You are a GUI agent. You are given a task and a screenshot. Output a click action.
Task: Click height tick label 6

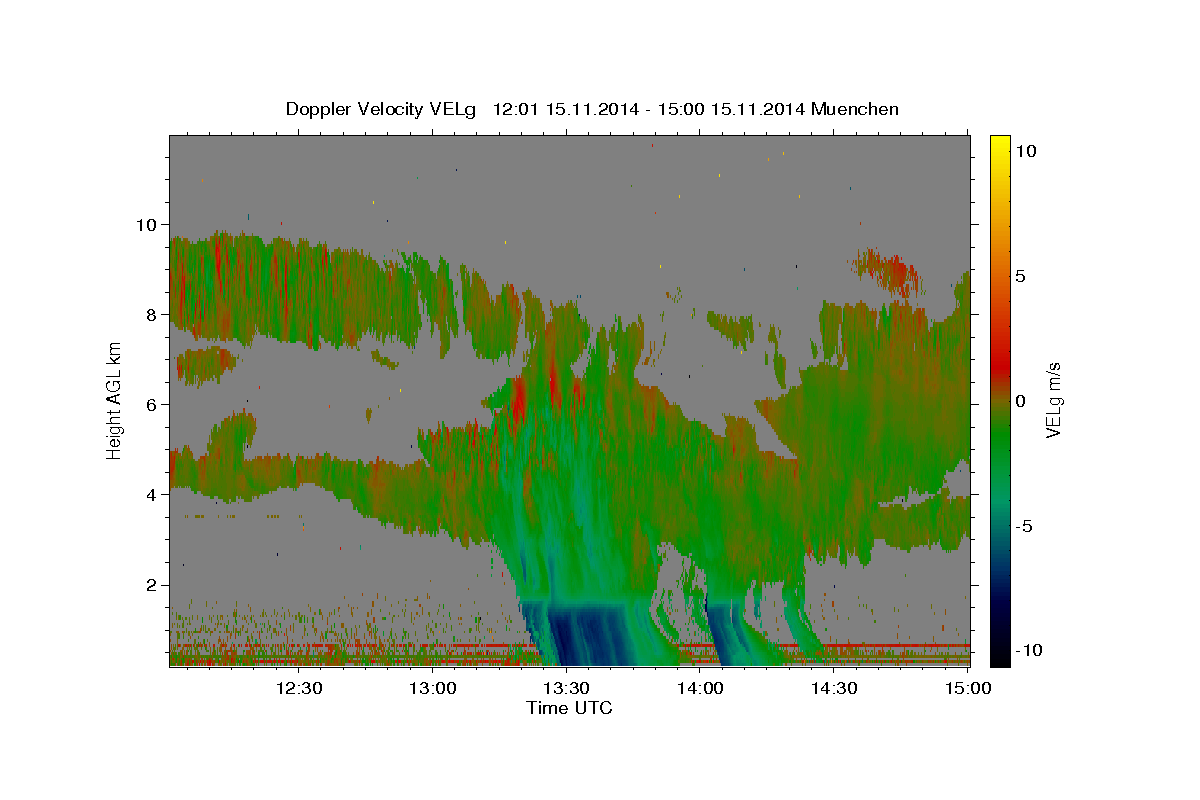click(153, 404)
